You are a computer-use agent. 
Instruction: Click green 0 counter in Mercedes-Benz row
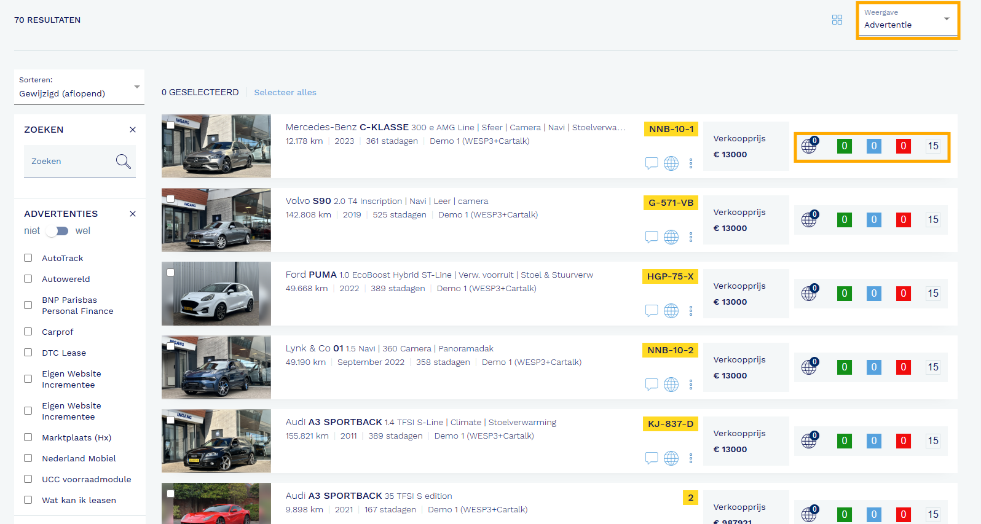click(844, 146)
